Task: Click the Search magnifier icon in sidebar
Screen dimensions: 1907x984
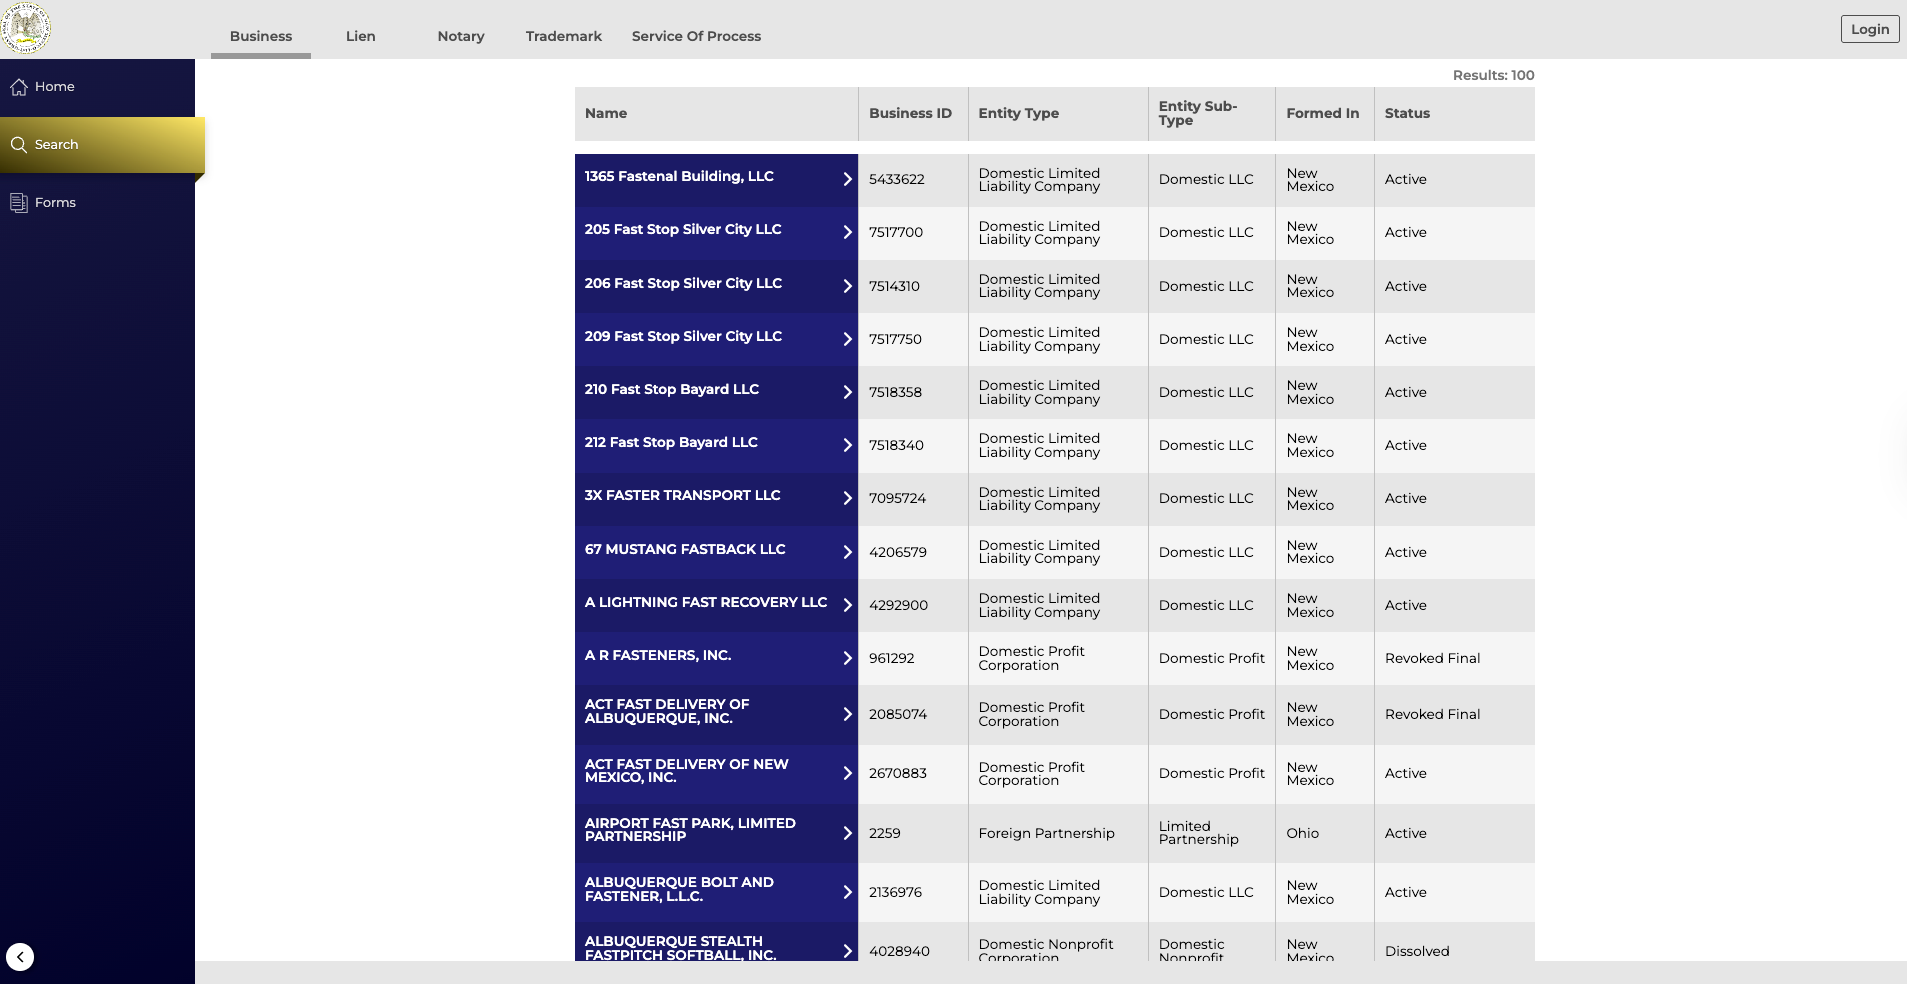Action: point(19,145)
